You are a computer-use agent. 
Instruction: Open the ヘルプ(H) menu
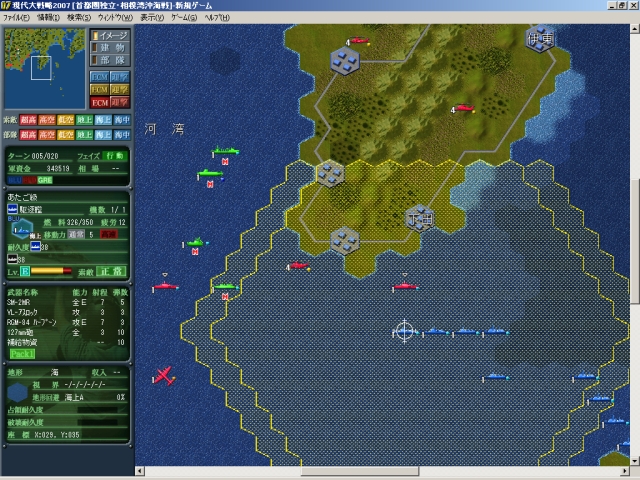click(217, 18)
